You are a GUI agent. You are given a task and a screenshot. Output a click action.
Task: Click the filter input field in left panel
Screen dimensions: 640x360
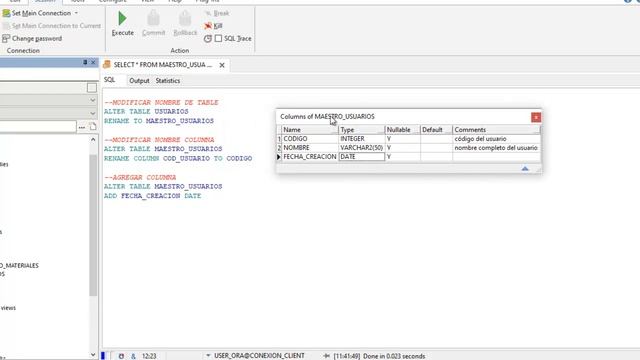38,127
